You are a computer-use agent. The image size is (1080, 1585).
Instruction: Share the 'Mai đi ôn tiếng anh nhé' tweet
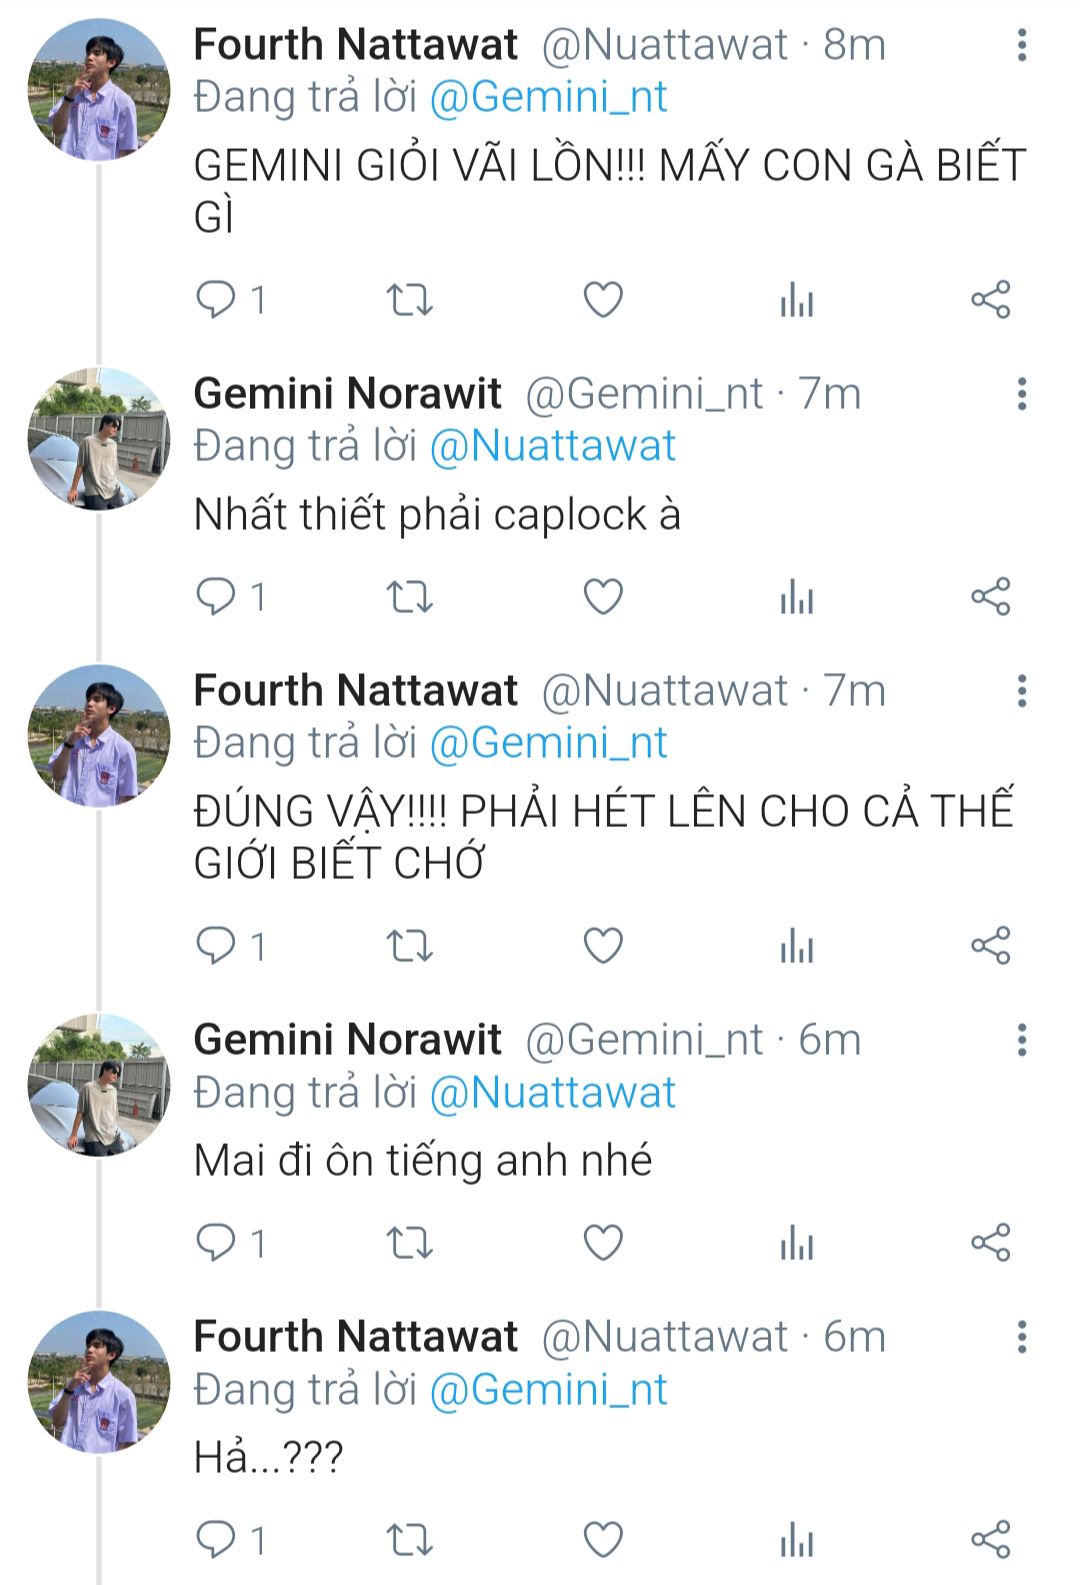(x=991, y=1242)
